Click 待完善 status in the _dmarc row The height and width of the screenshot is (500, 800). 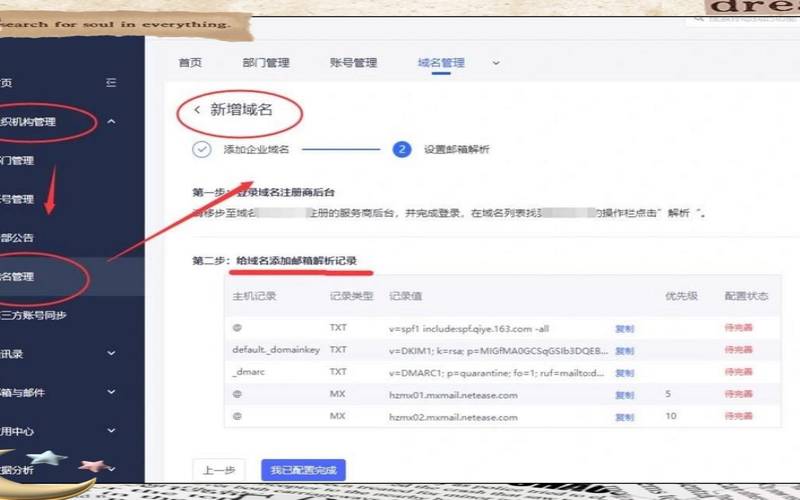738,372
